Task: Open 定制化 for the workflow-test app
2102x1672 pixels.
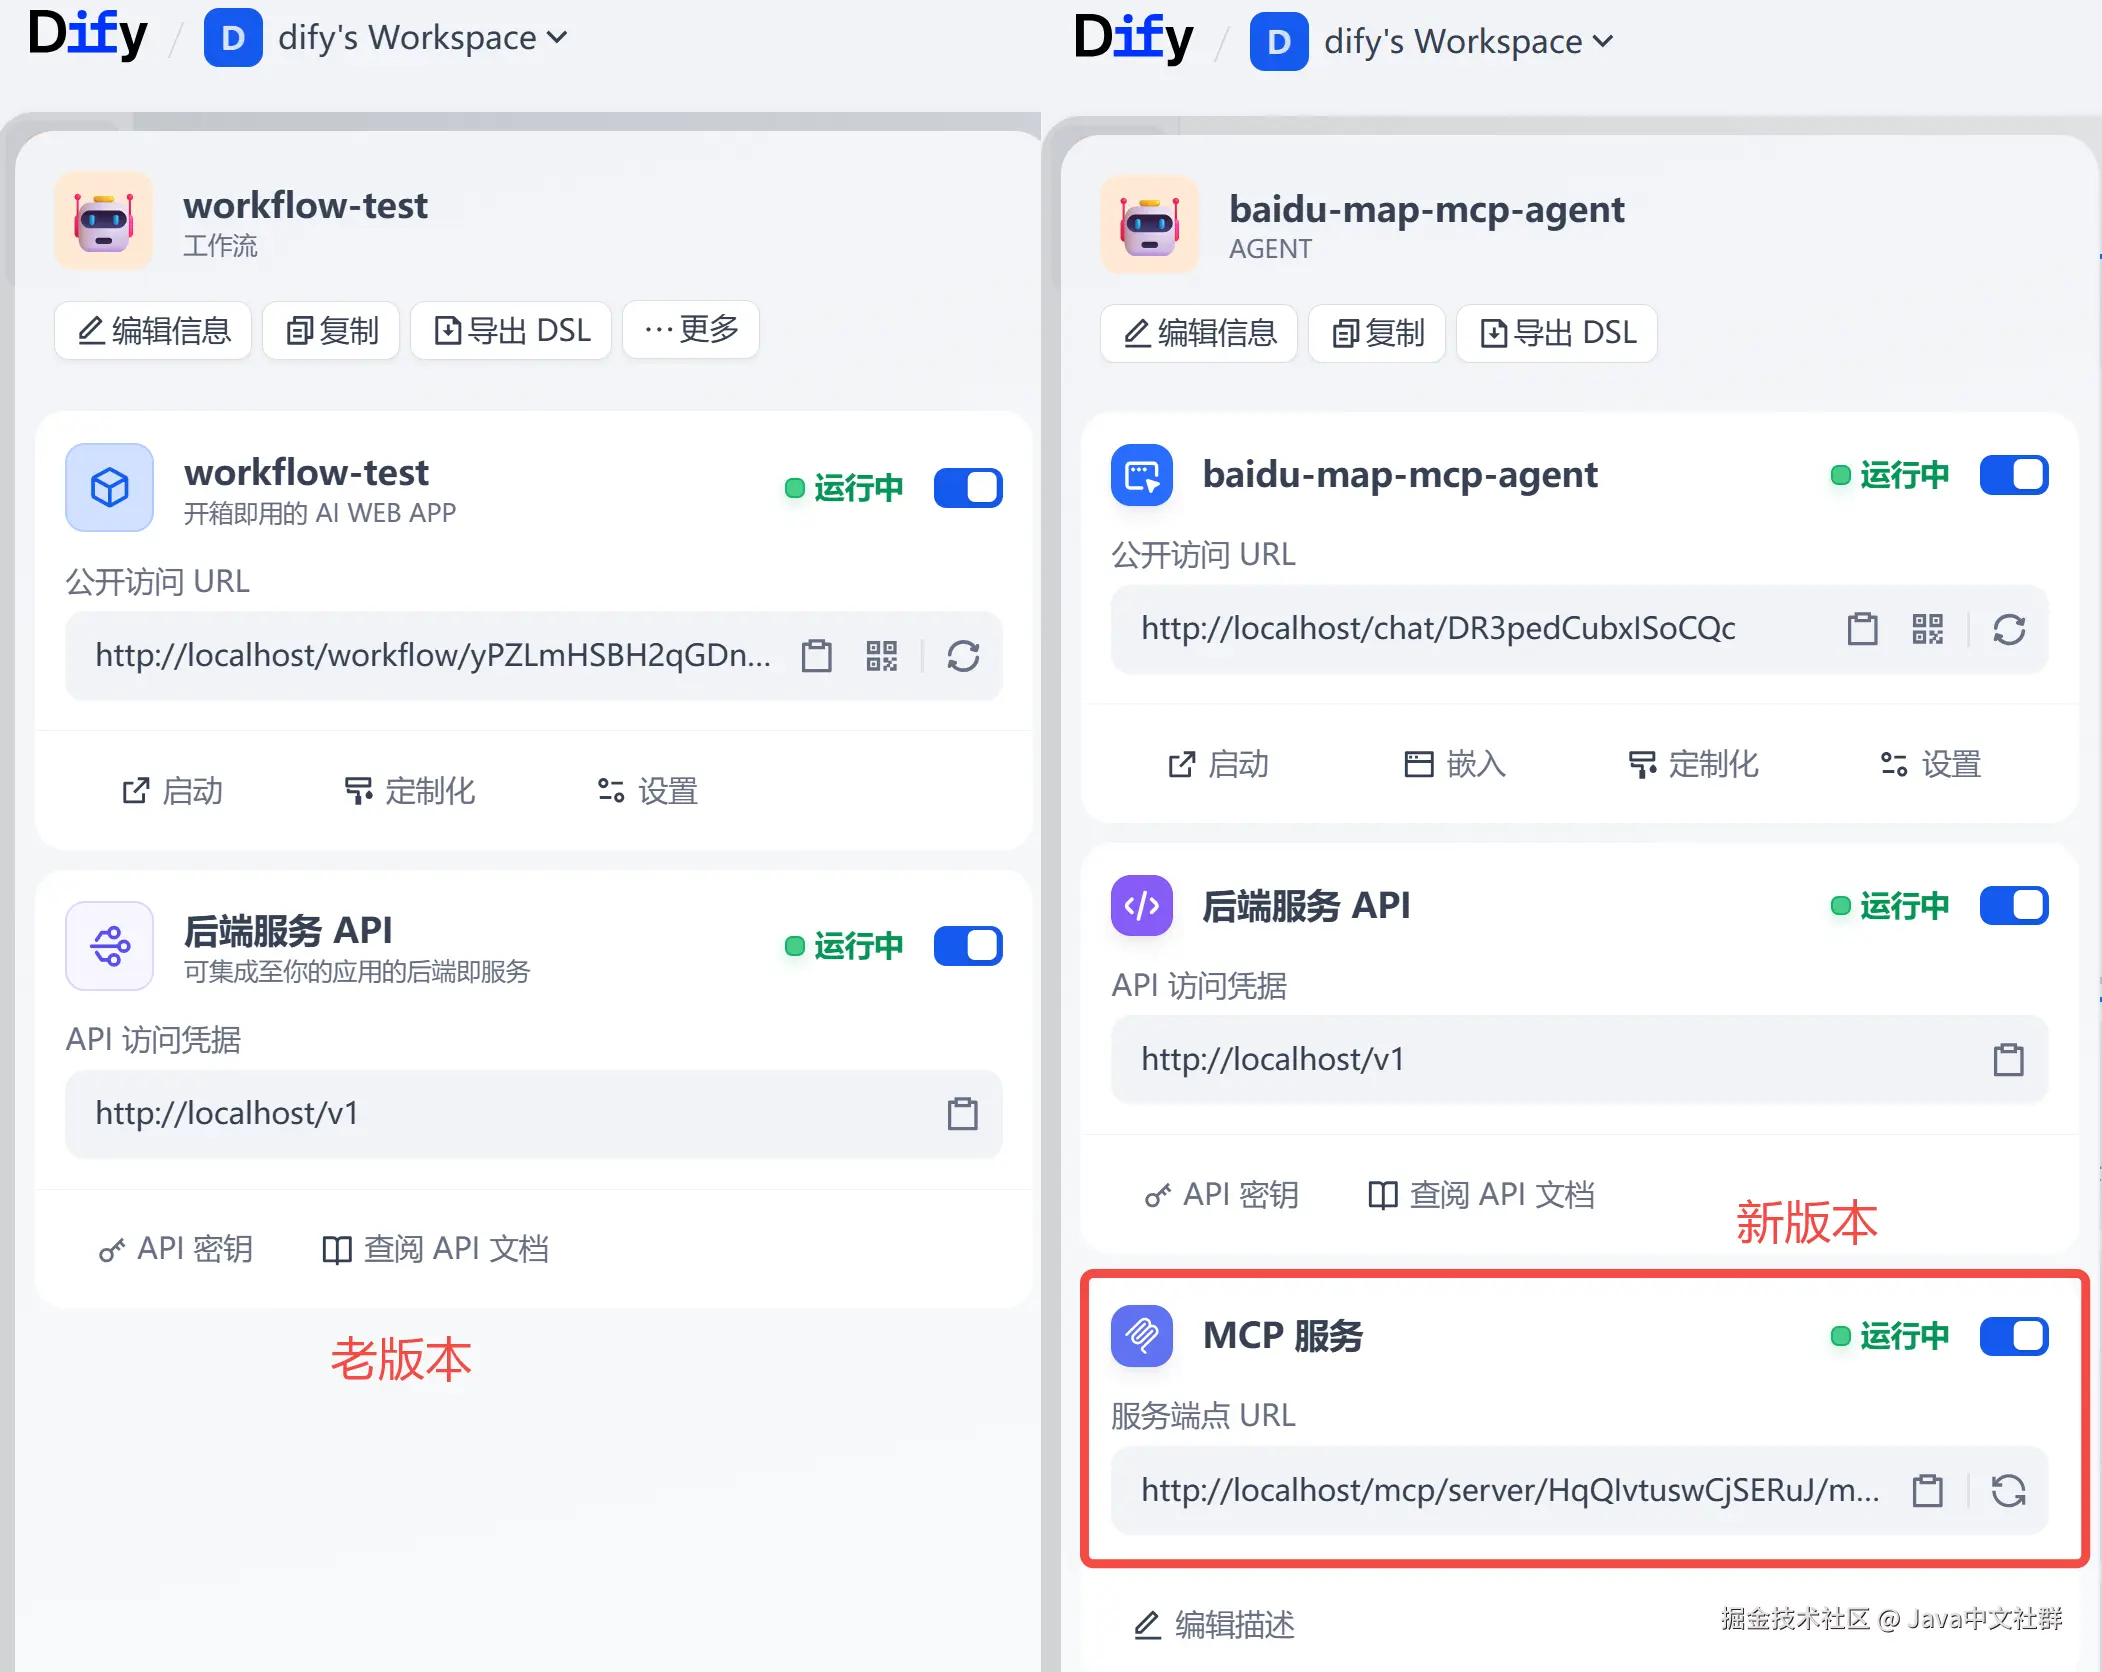Action: pos(410,791)
